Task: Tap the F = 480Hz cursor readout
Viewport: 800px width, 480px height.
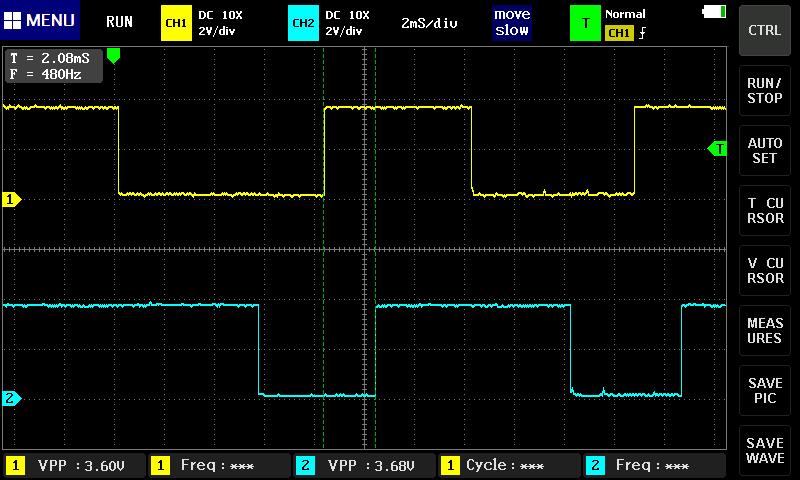Action: (46, 74)
